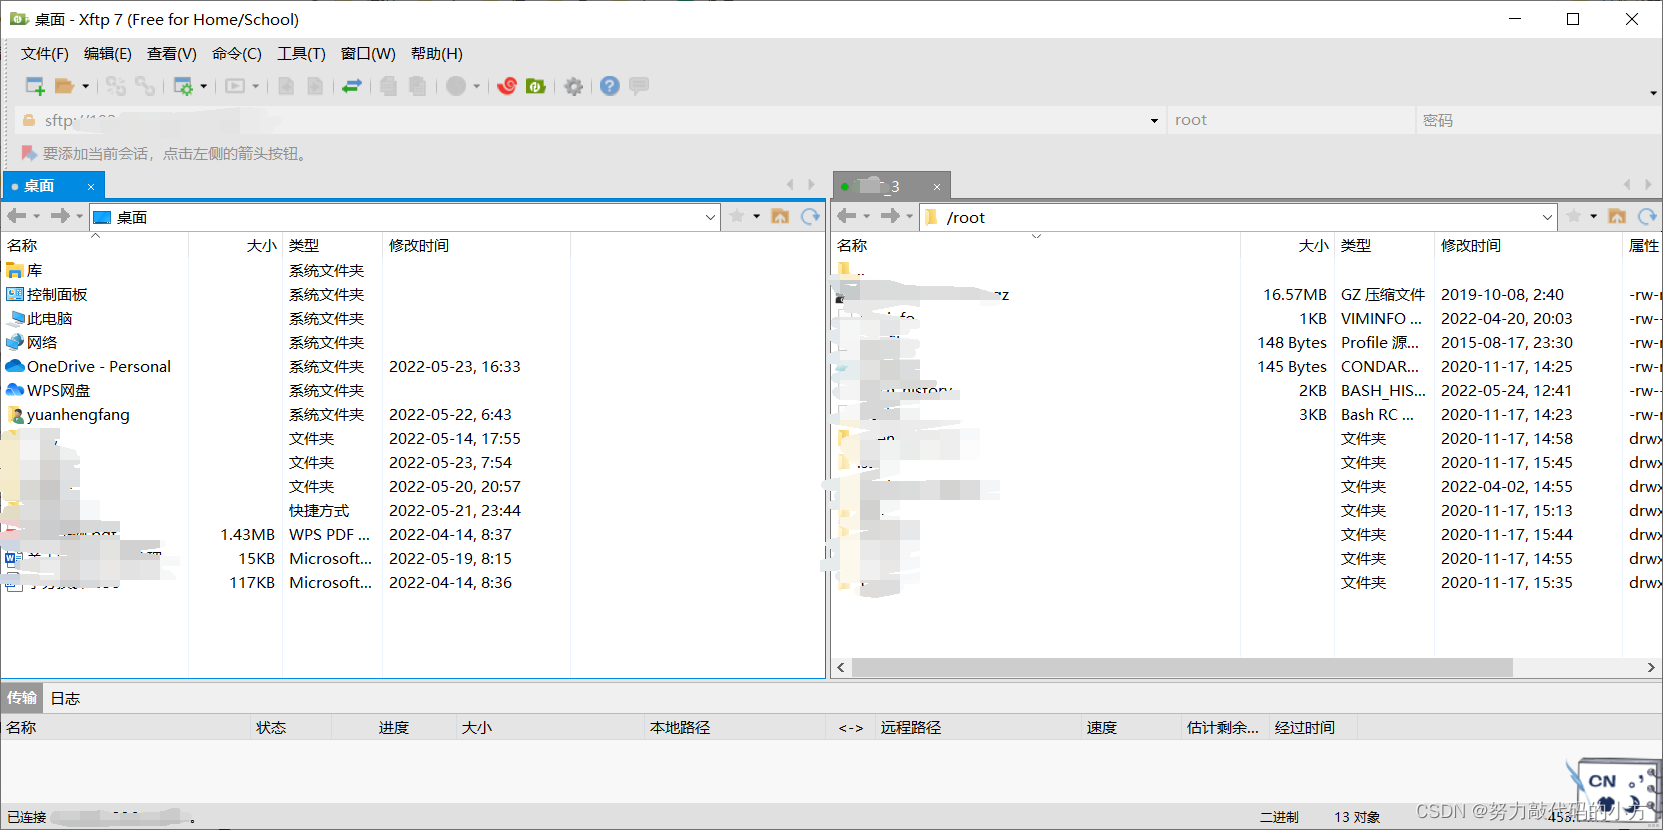Click the chat bubble feedback icon

(x=639, y=86)
